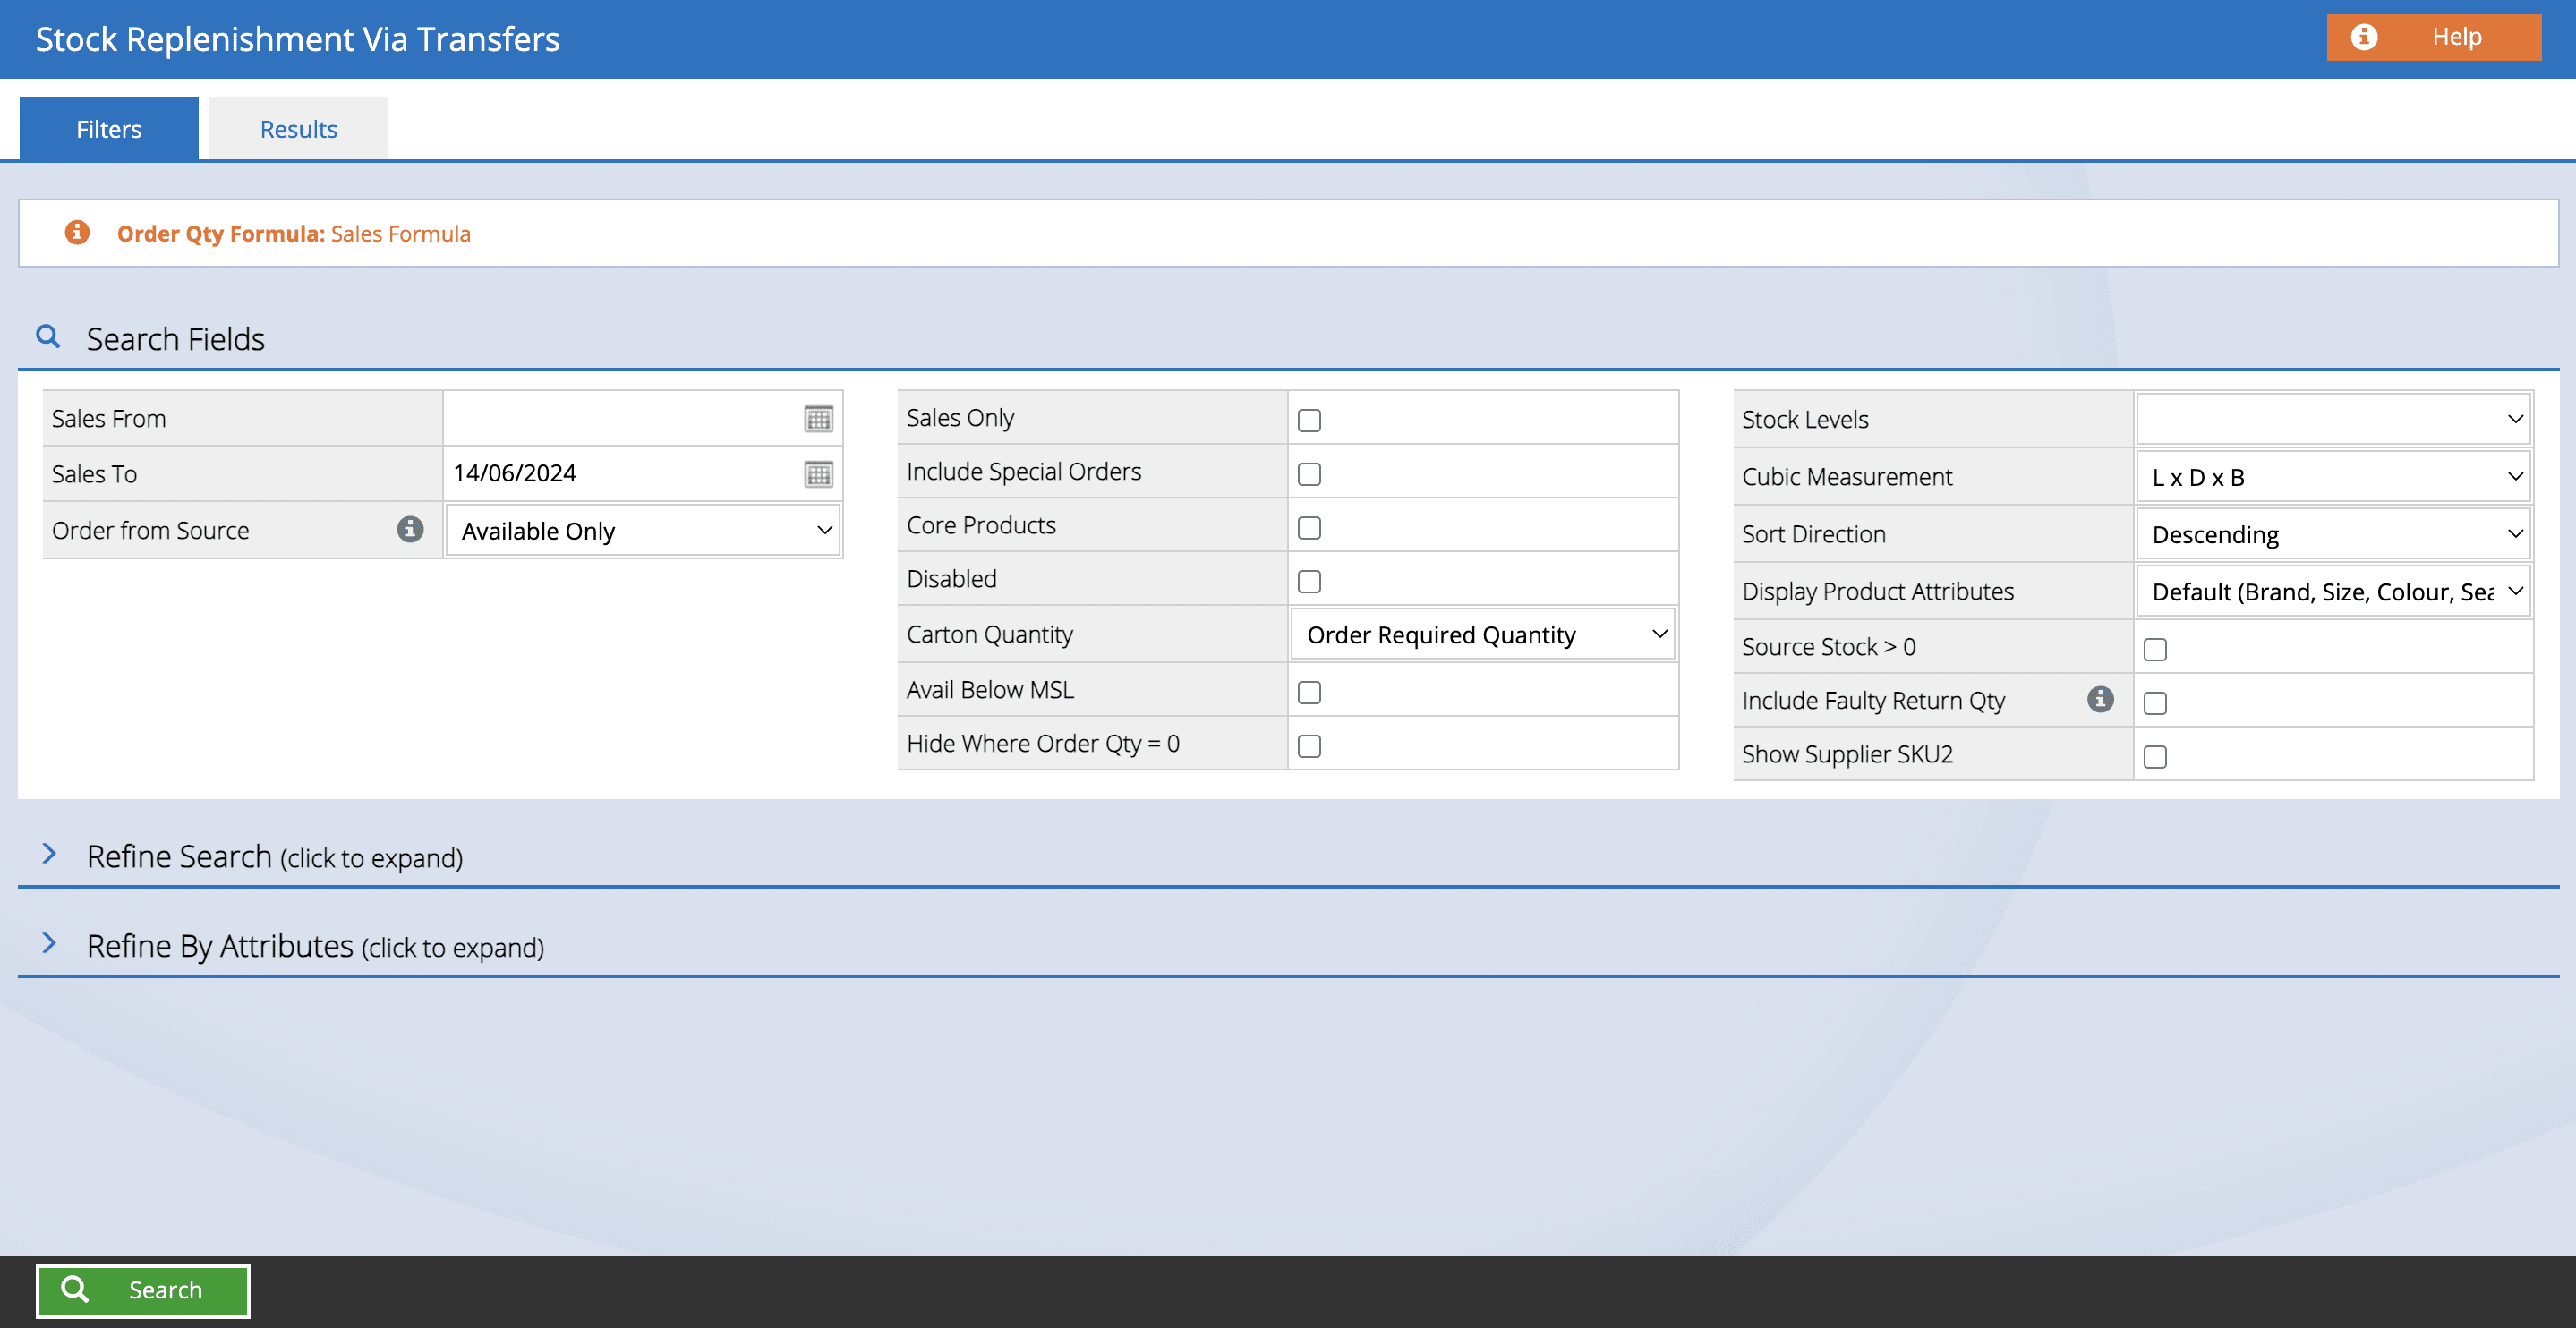Click the orange Order Qty Formula info icon
The height and width of the screenshot is (1328, 2576).
click(77, 233)
